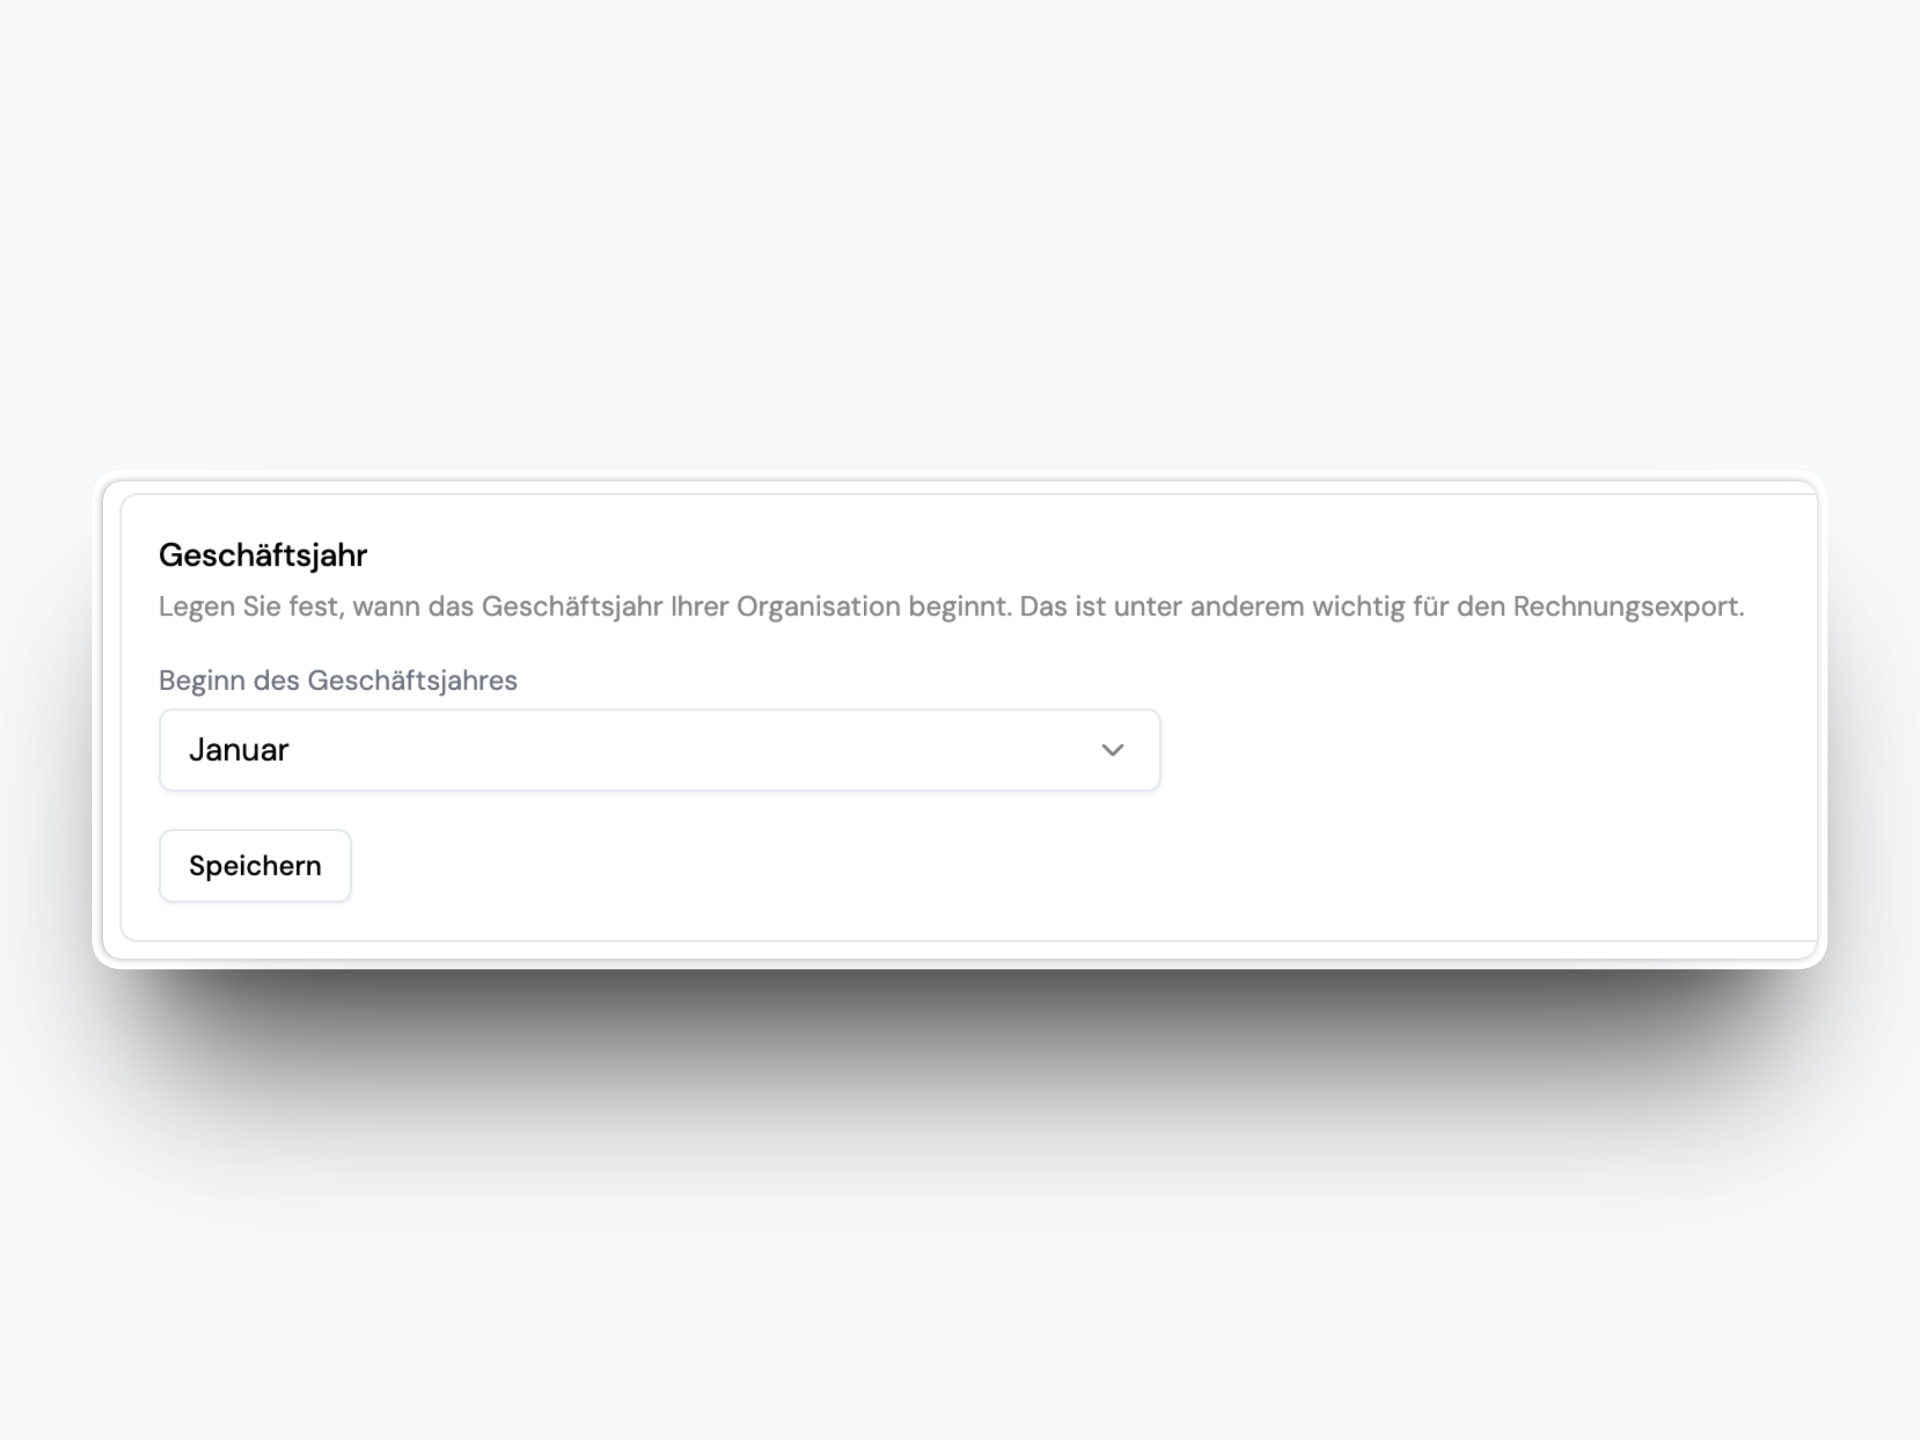This screenshot has height=1440, width=1920.
Task: Click the description mentioning Rechnungsexport
Action: pyautogui.click(x=950, y=607)
